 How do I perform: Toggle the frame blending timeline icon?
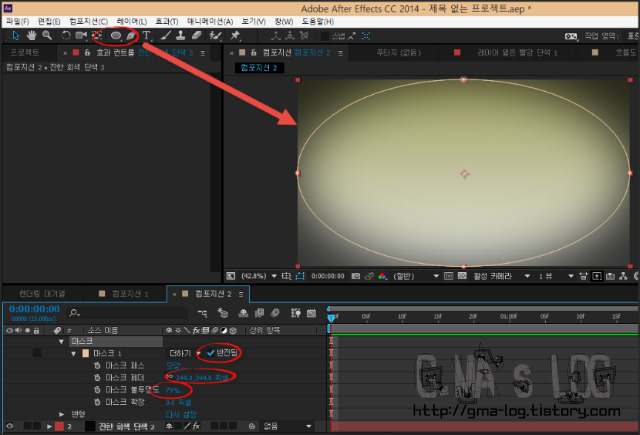pyautogui.click(x=260, y=313)
